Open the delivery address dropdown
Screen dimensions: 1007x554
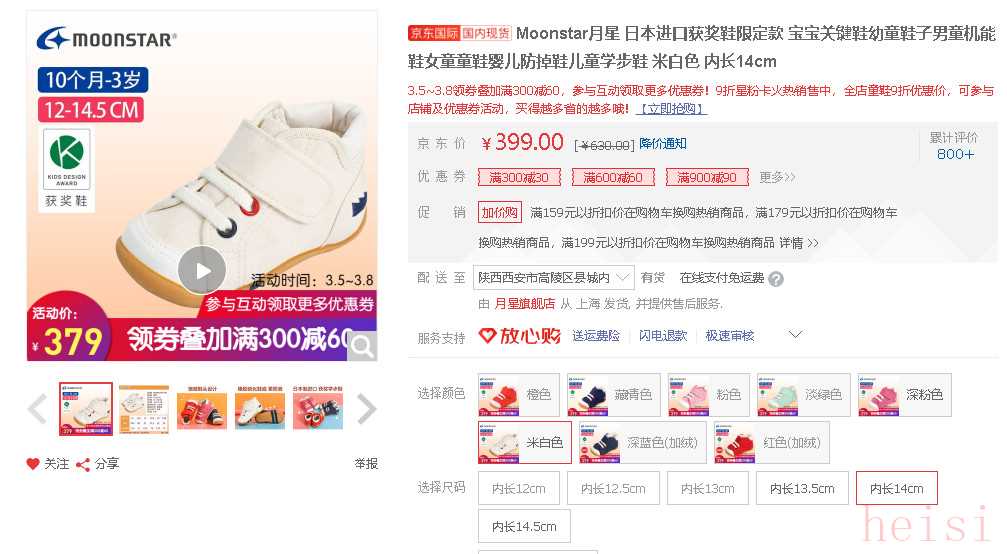pos(554,278)
